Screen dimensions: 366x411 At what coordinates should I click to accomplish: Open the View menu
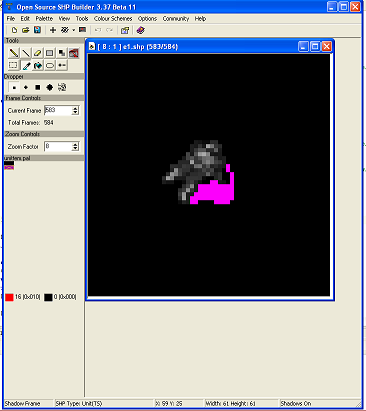pyautogui.click(x=64, y=19)
